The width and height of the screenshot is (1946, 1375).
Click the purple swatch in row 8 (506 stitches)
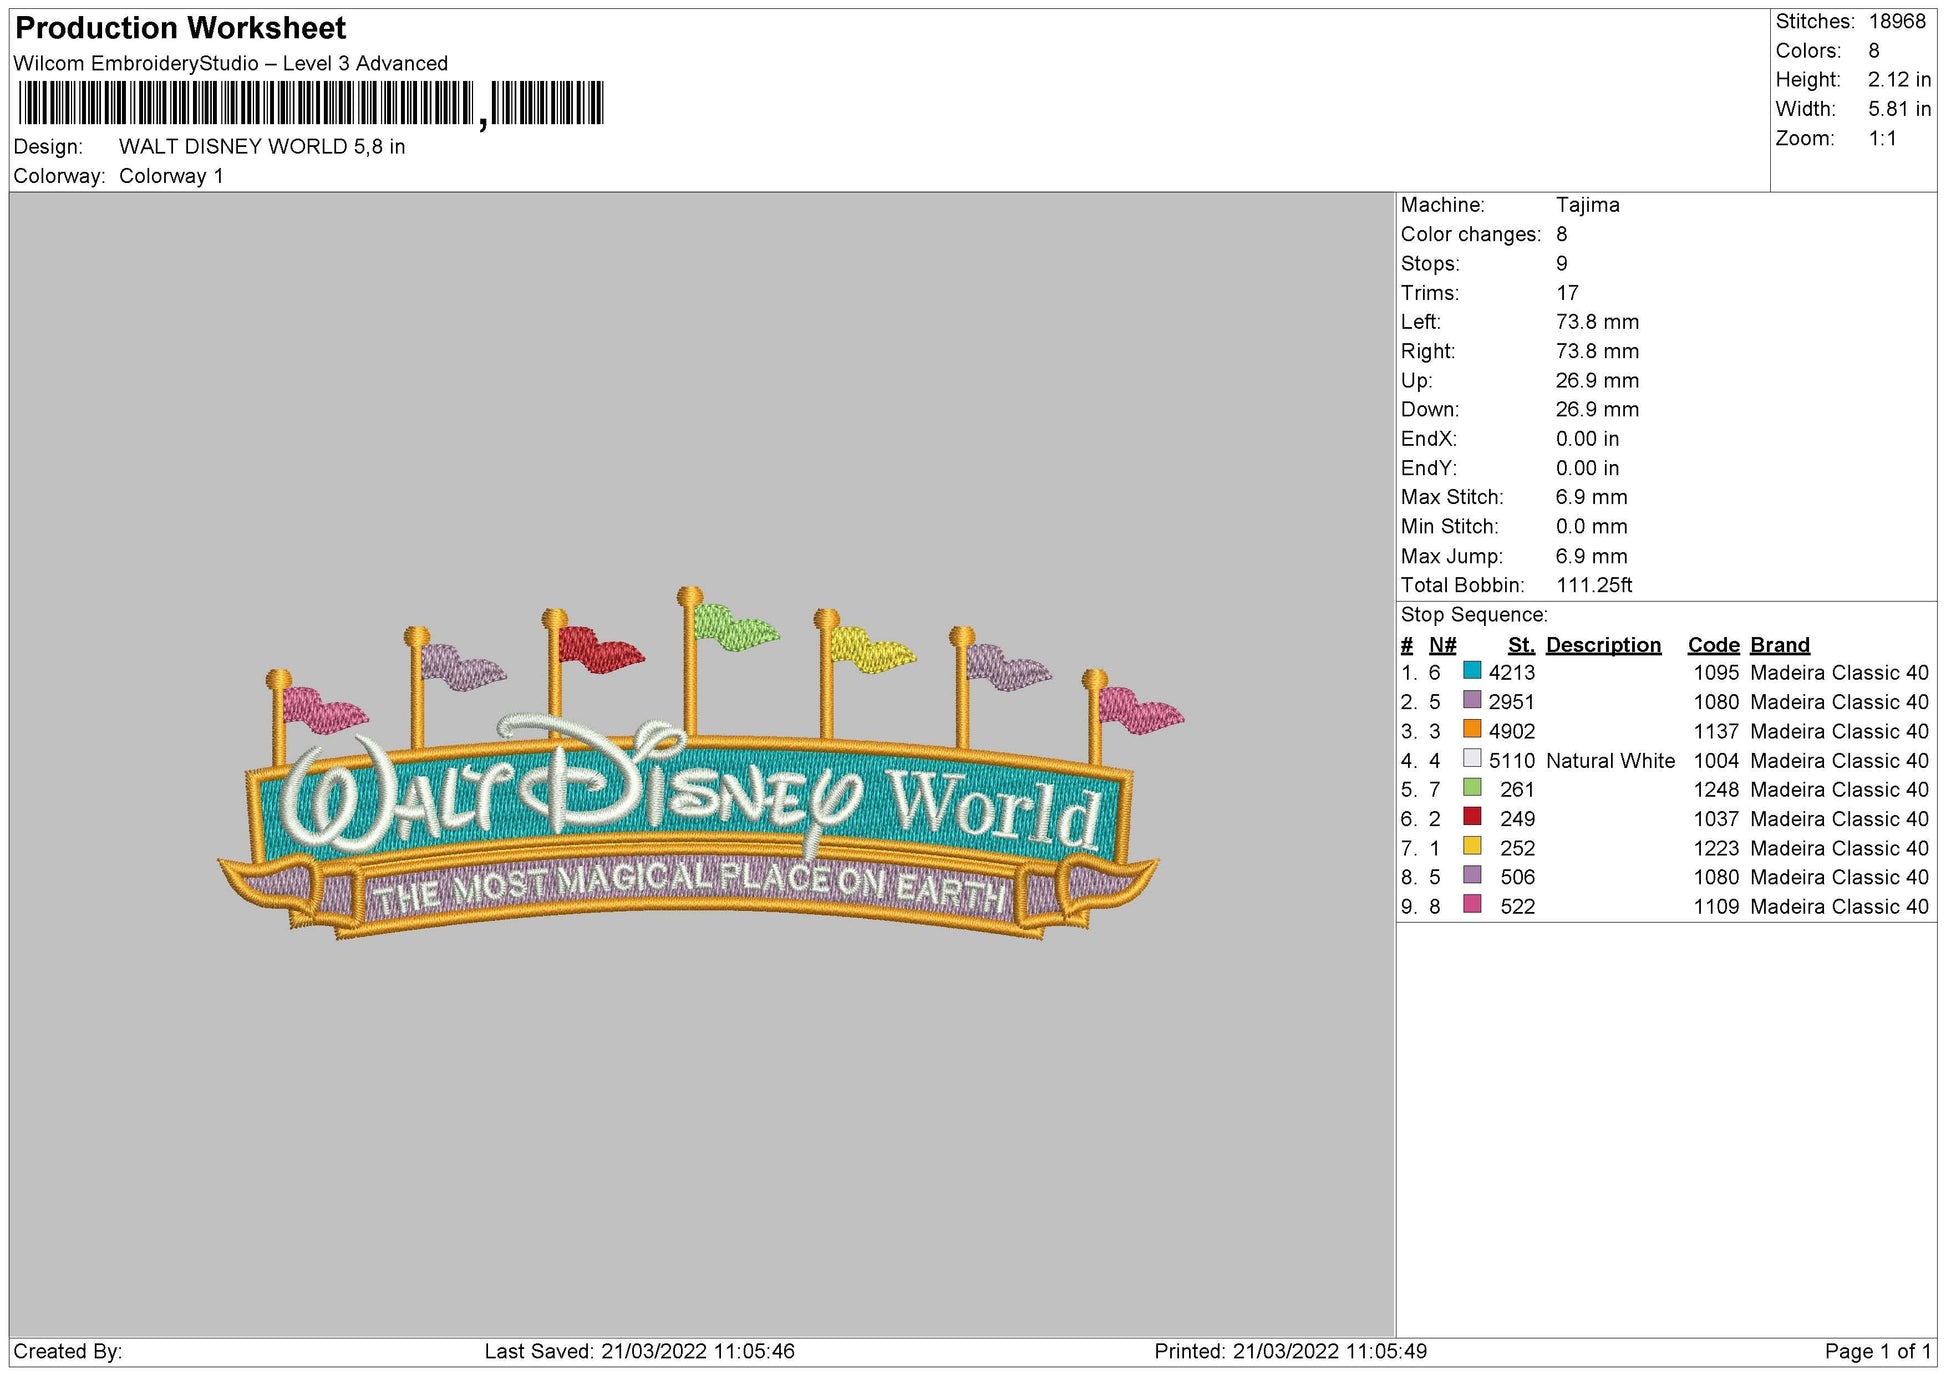(1472, 875)
